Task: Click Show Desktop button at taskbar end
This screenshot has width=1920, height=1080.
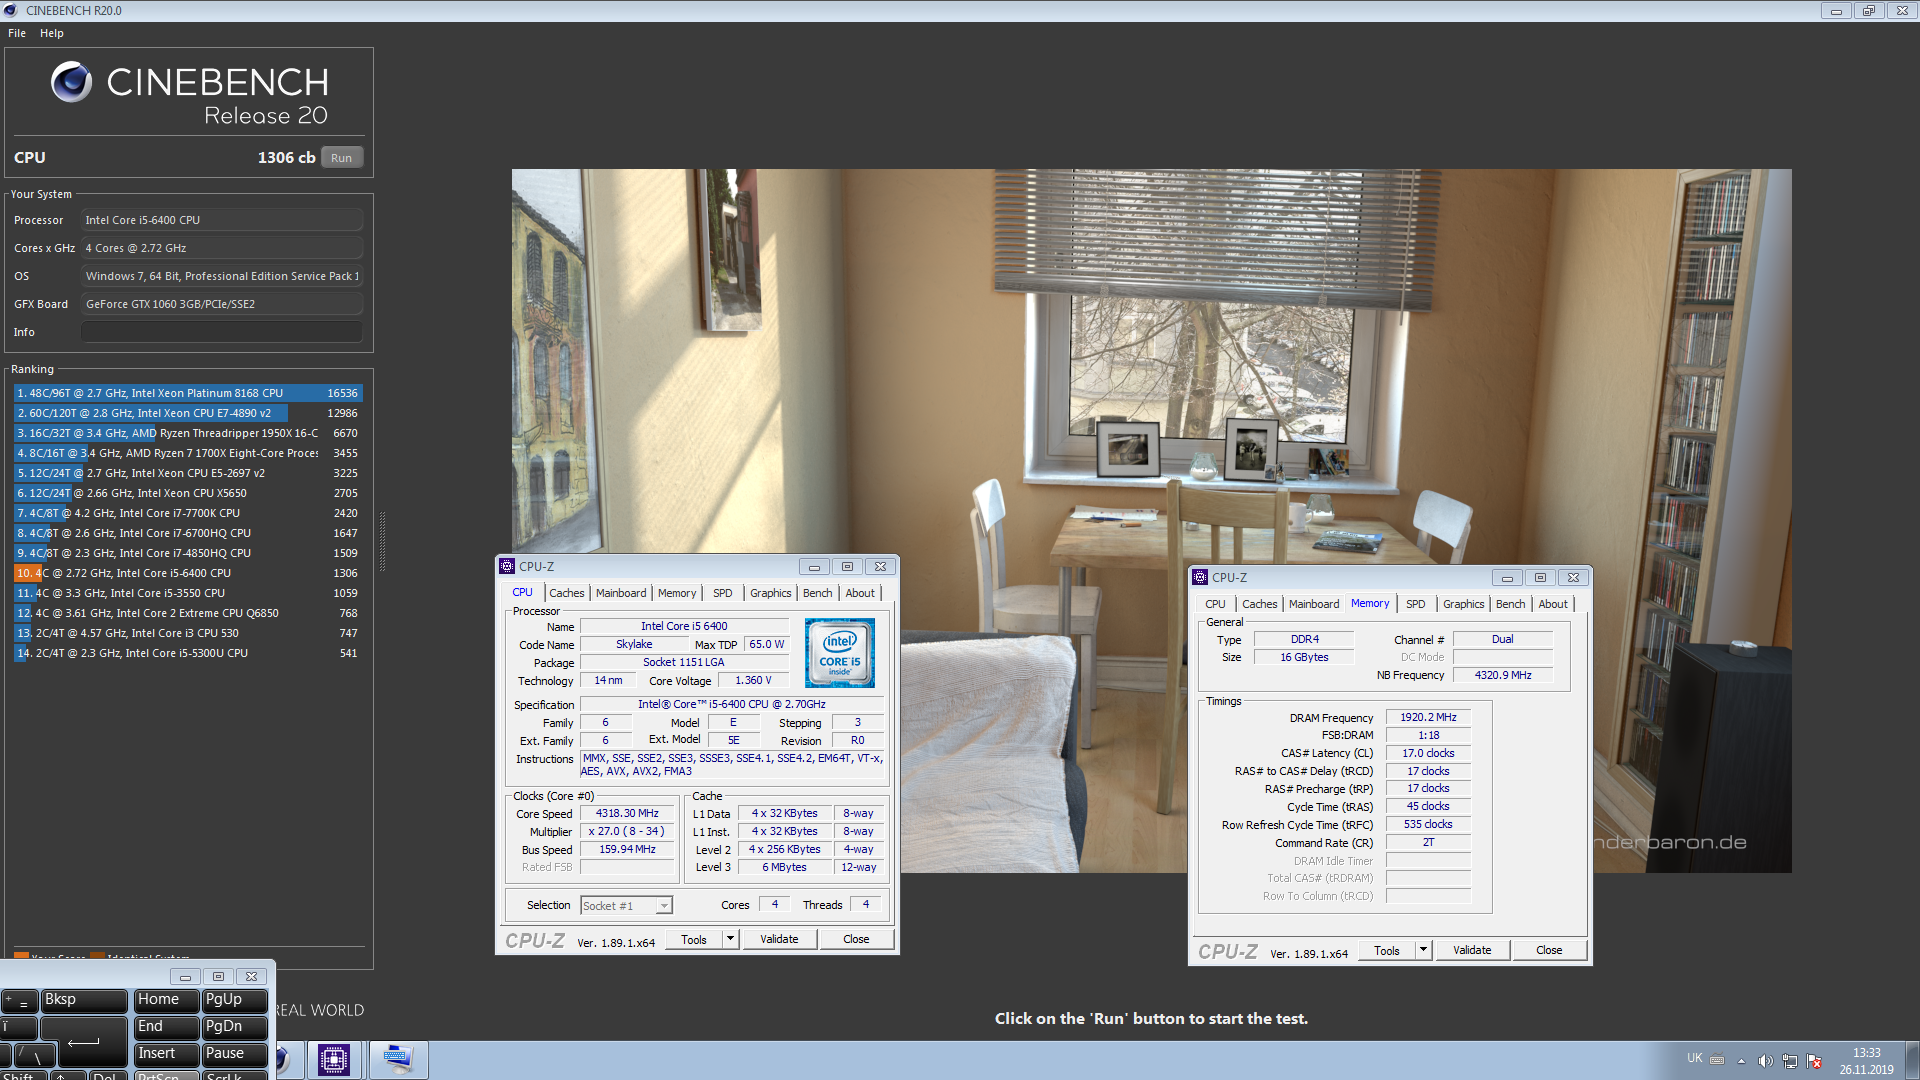Action: pyautogui.click(x=1912, y=1060)
